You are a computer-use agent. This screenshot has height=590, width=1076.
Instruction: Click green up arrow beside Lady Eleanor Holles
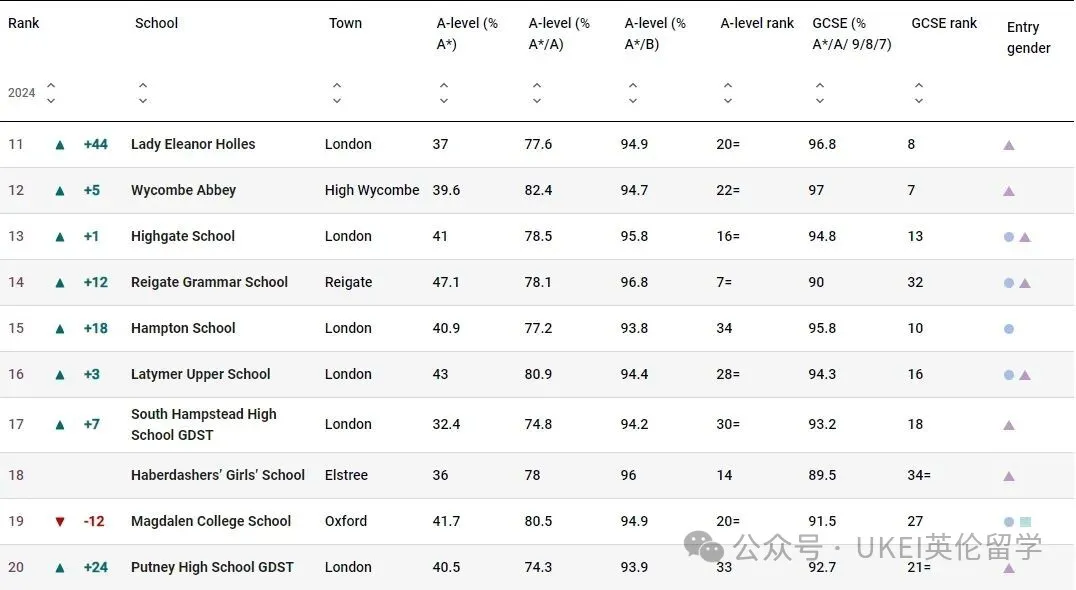tap(60, 145)
